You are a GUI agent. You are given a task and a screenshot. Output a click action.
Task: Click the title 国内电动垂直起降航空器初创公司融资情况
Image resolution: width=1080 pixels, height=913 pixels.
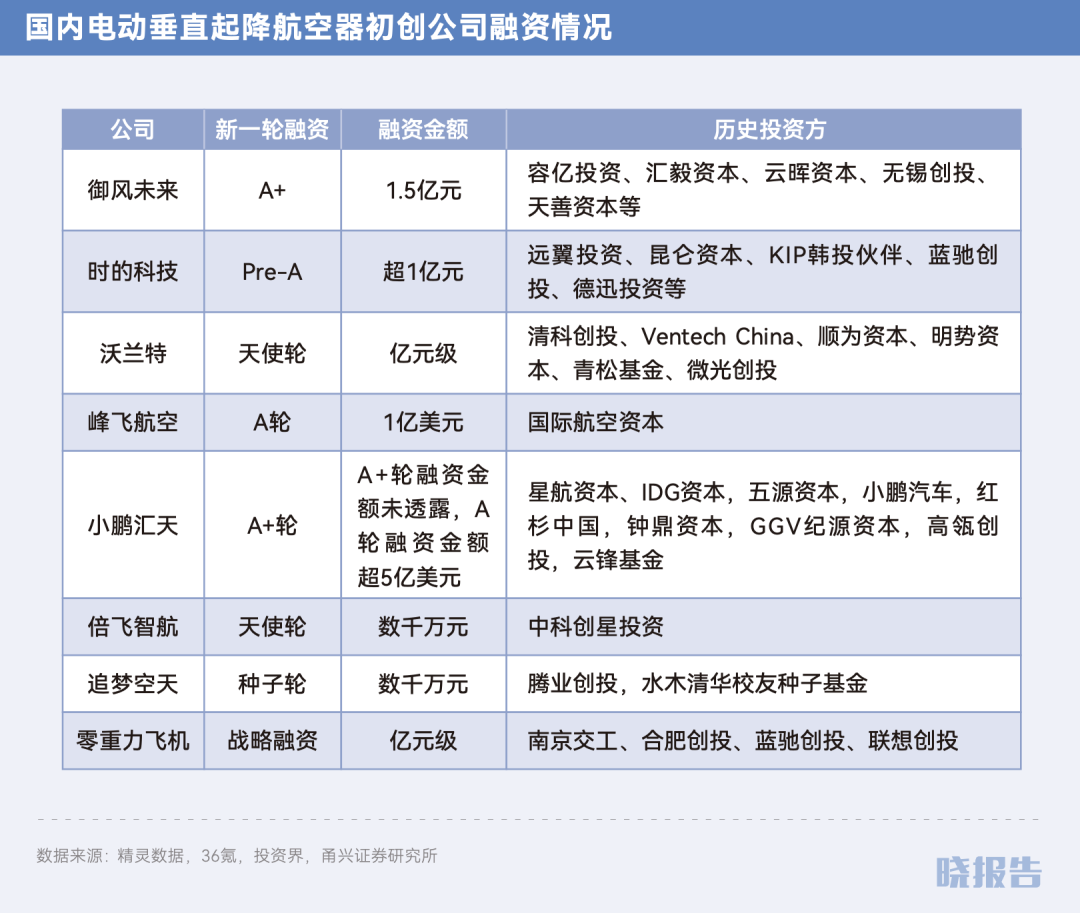pos(318,27)
